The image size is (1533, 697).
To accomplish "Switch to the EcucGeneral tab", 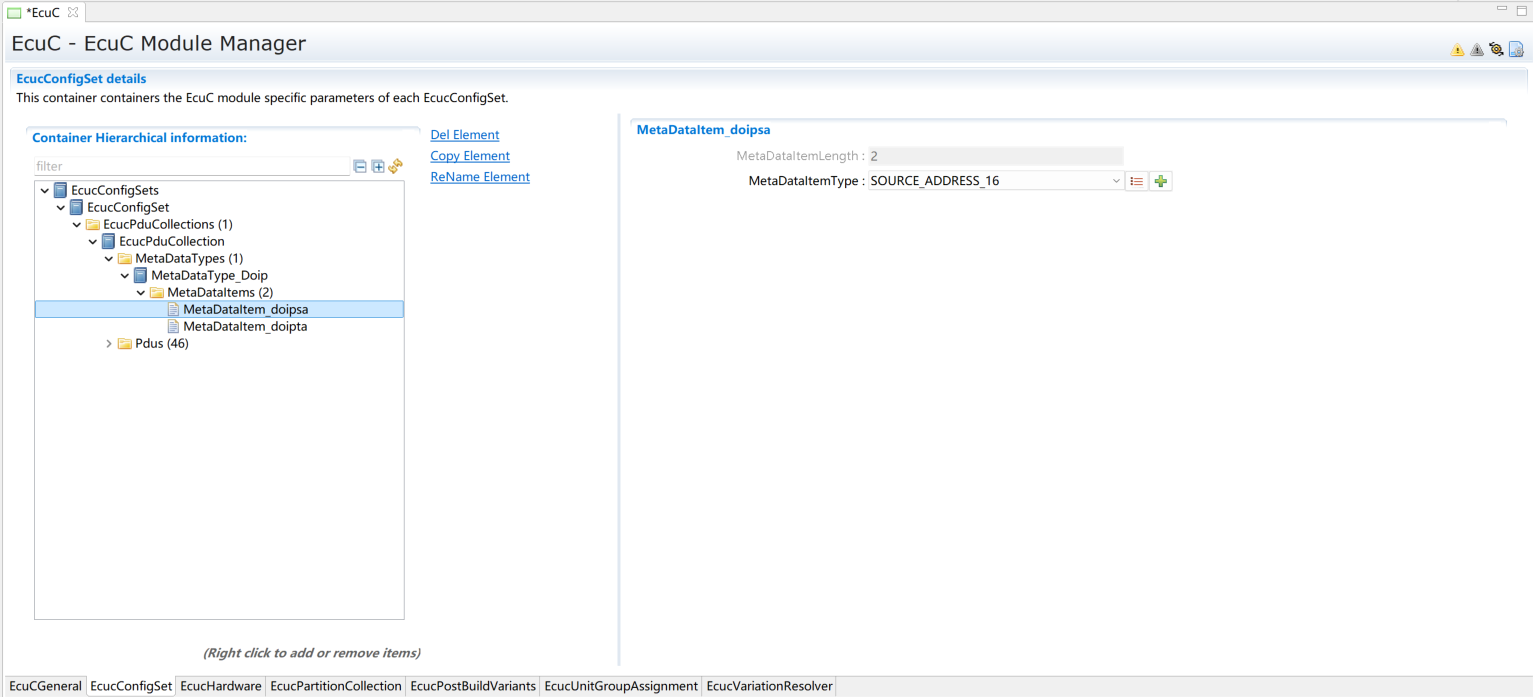I will click(45, 686).
